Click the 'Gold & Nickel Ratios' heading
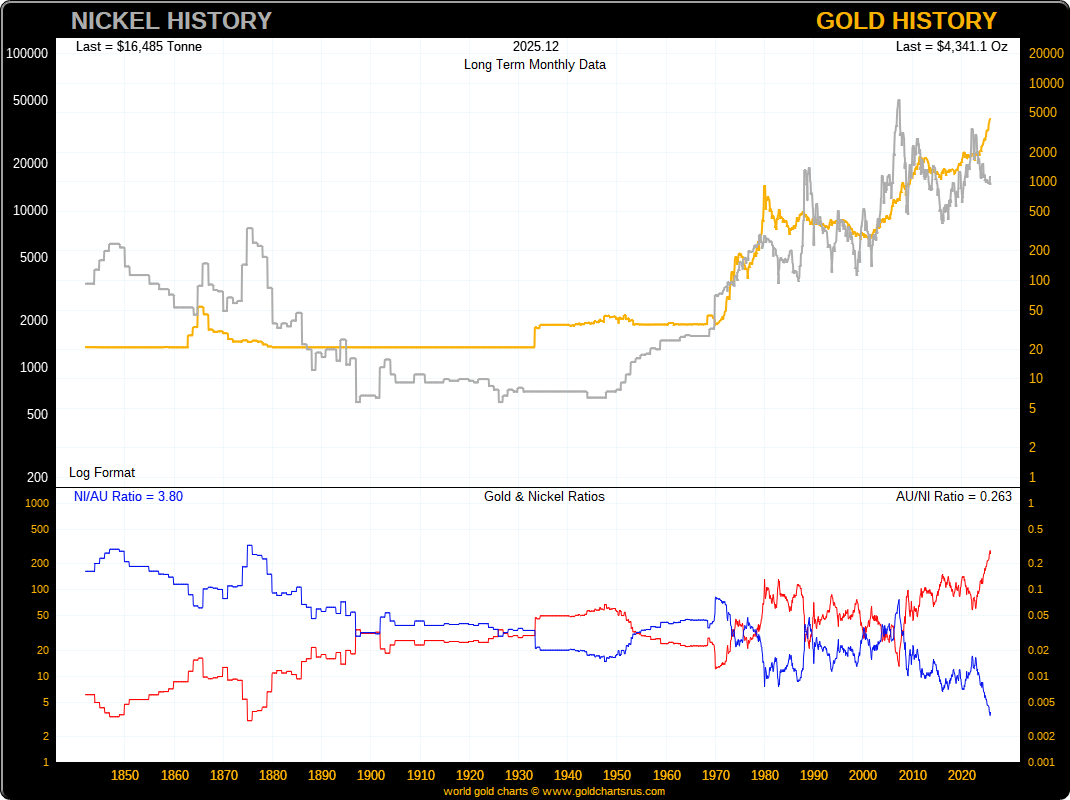This screenshot has width=1070, height=800. (x=544, y=496)
